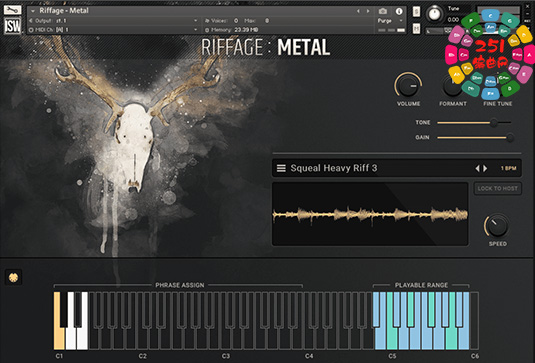Toggle the LOCK TO HOST button

tap(497, 188)
